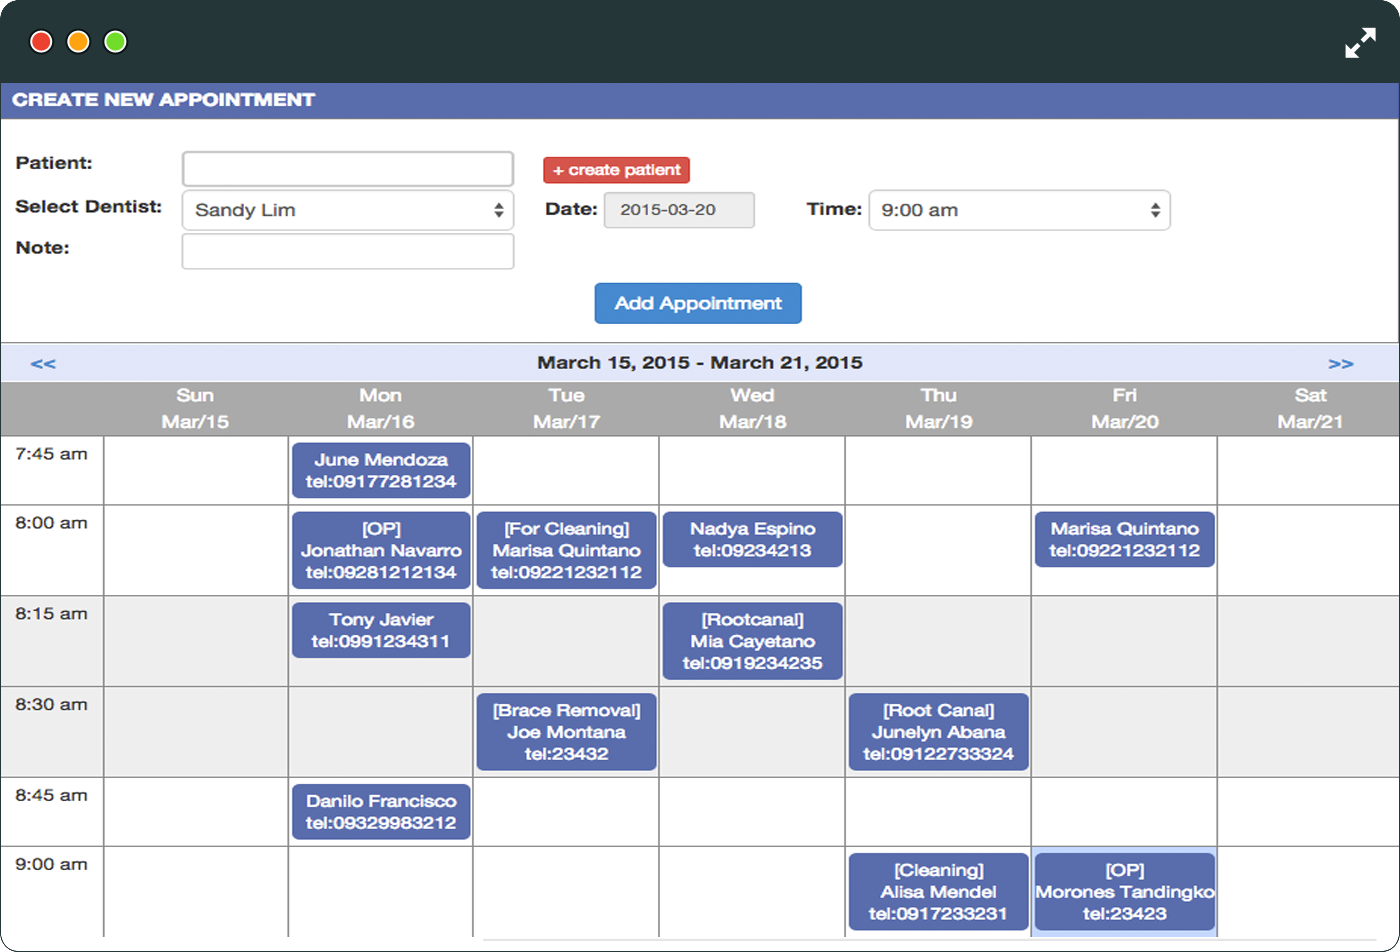This screenshot has width=1400, height=952.
Task: Click the Patient name input field
Action: 348,168
